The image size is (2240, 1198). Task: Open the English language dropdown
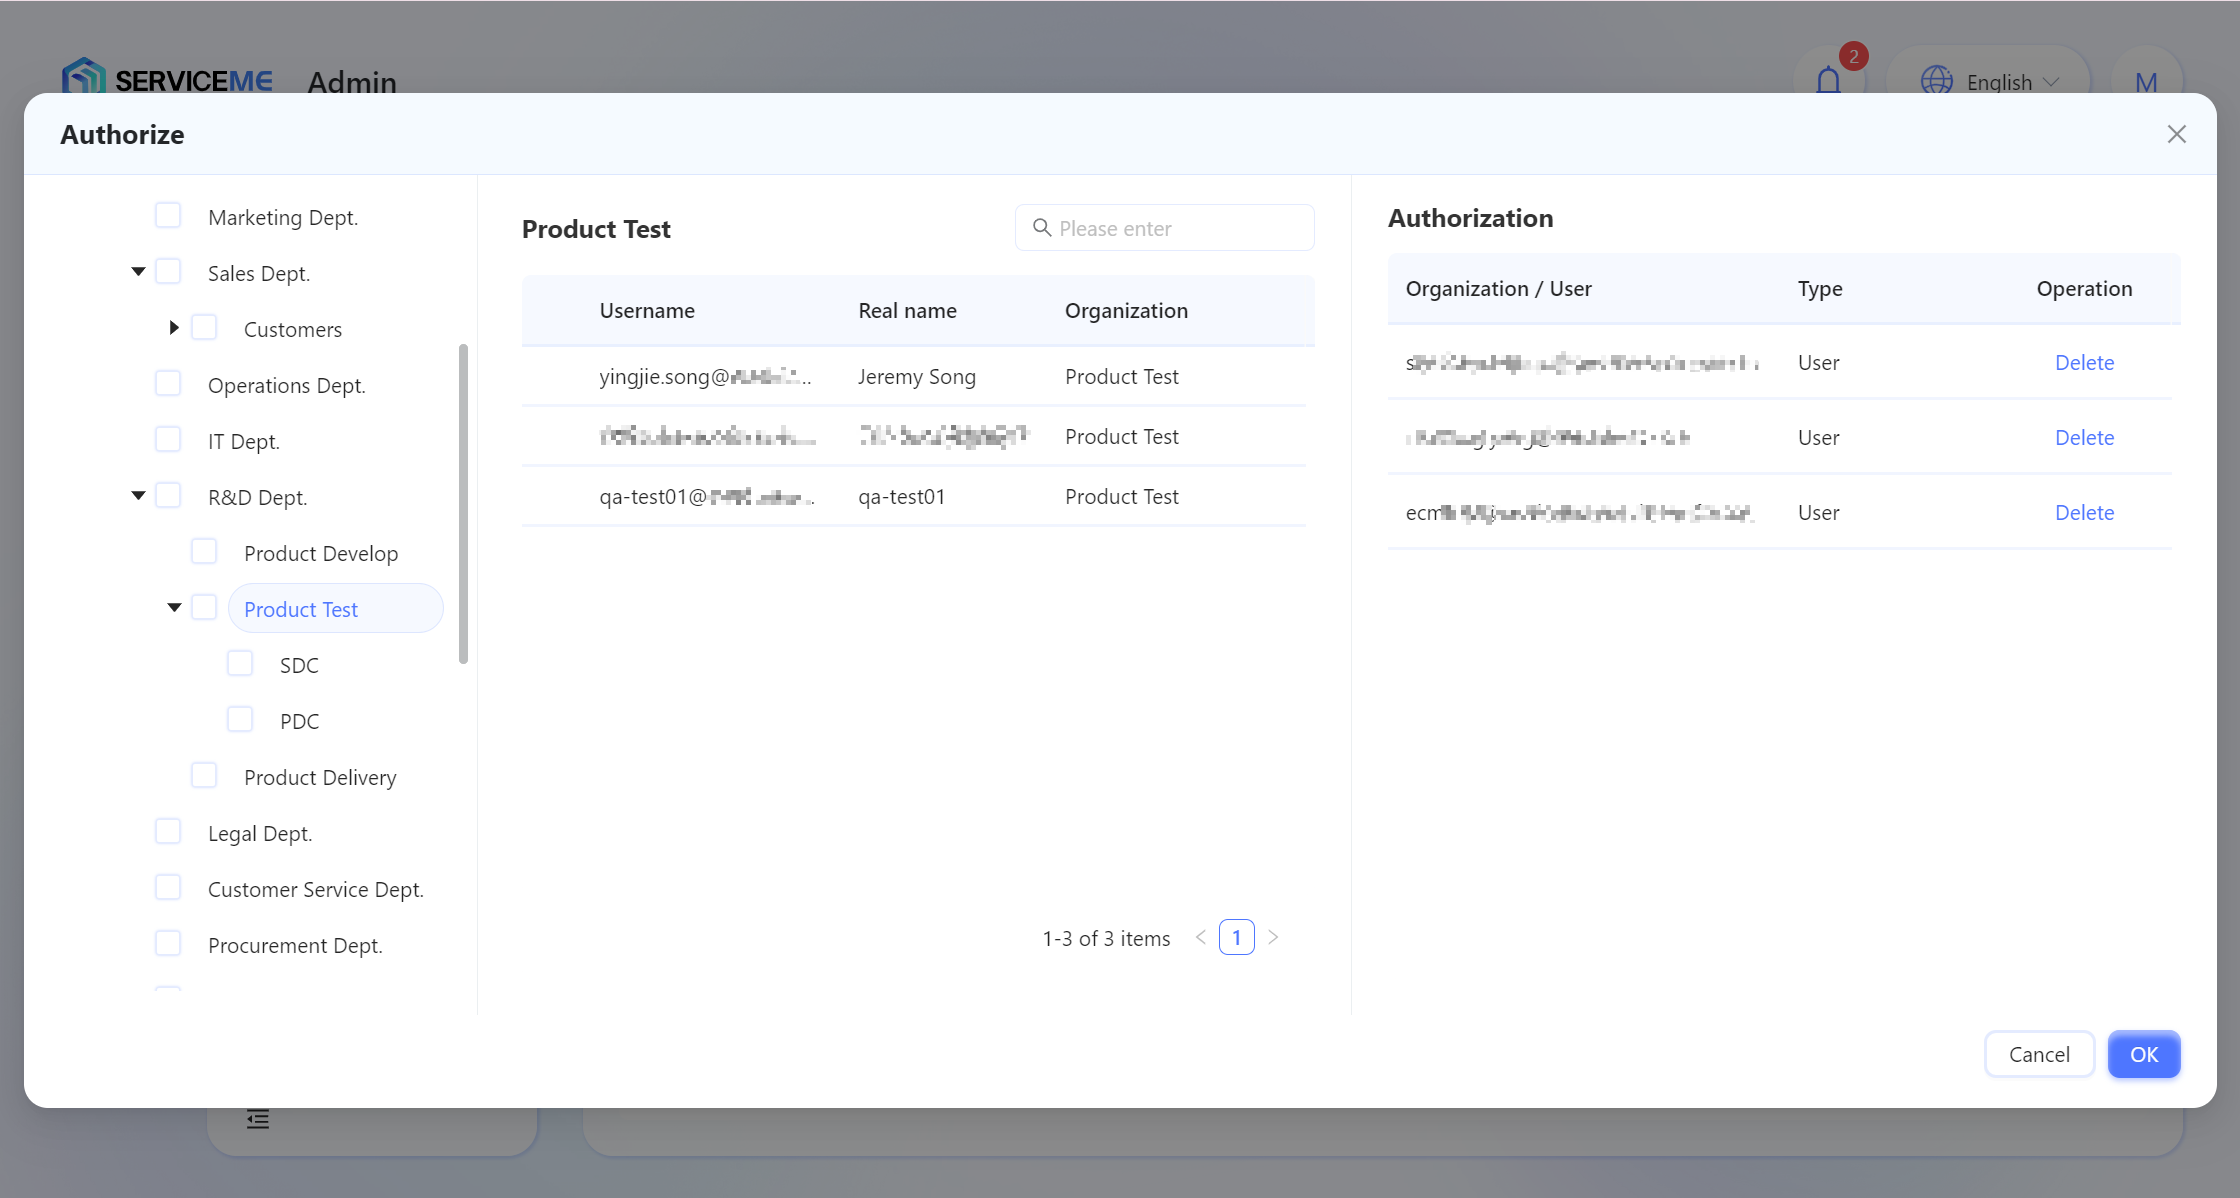pyautogui.click(x=1988, y=81)
